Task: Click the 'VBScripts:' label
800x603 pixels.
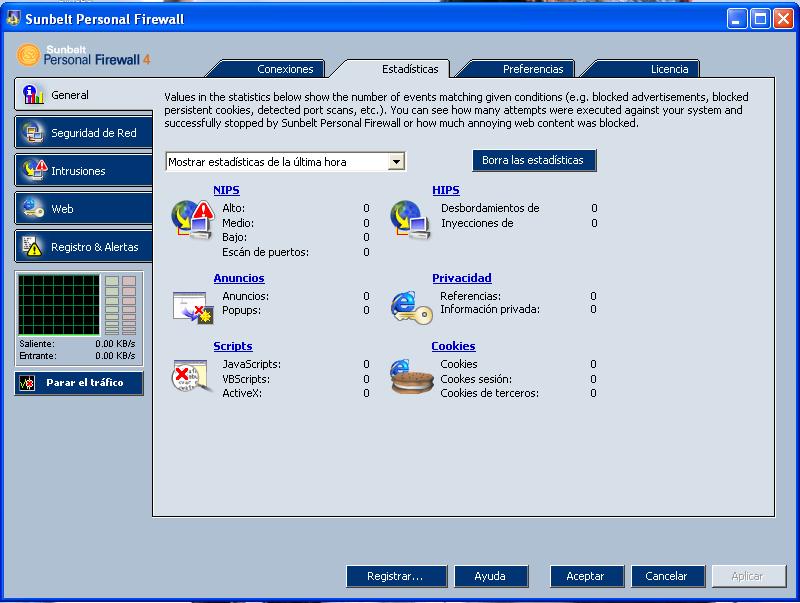Action: click(246, 379)
